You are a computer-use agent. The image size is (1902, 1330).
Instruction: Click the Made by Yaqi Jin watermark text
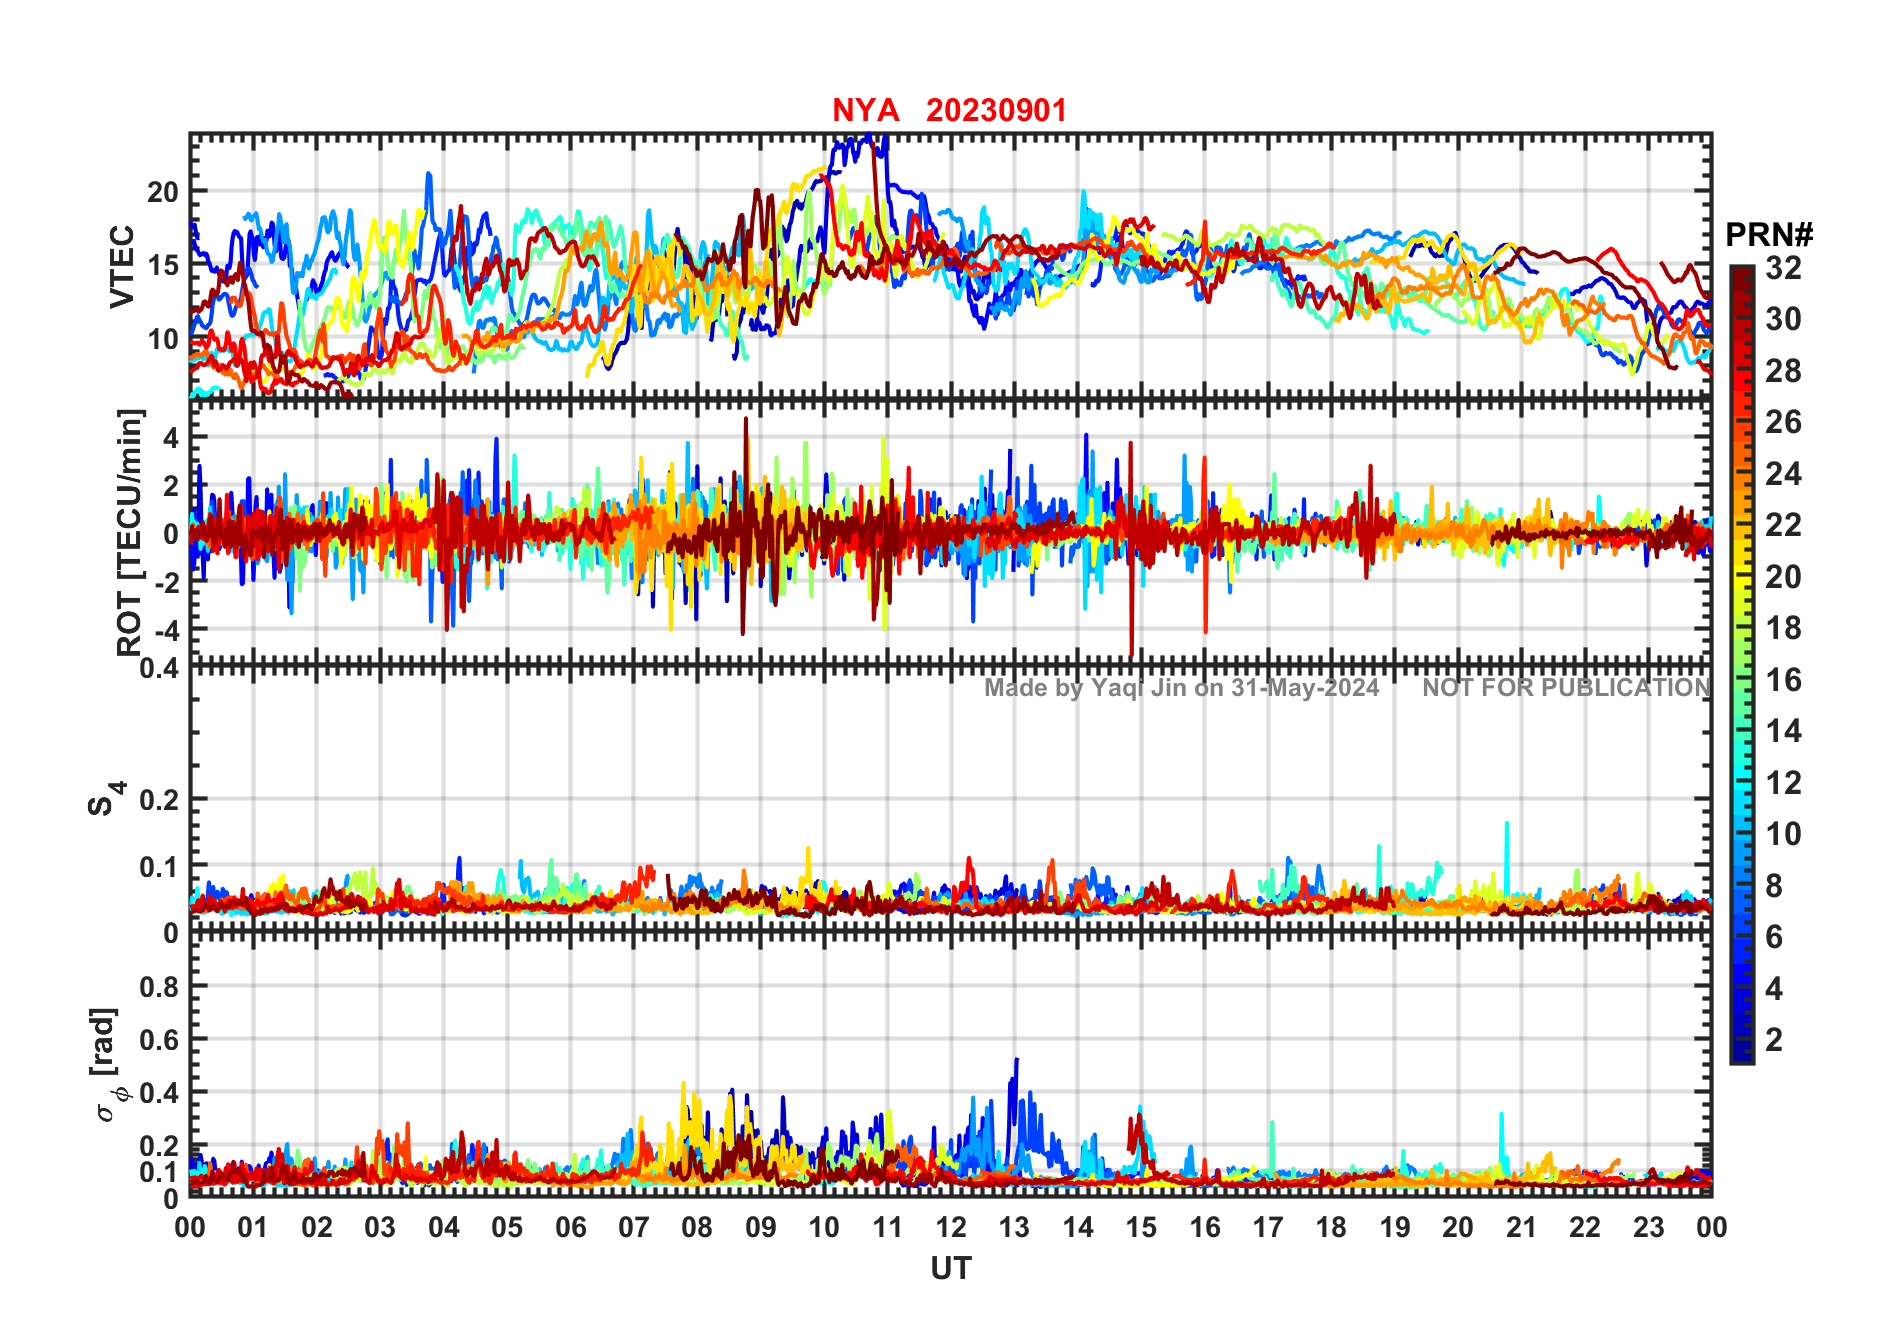pyautogui.click(x=1181, y=688)
